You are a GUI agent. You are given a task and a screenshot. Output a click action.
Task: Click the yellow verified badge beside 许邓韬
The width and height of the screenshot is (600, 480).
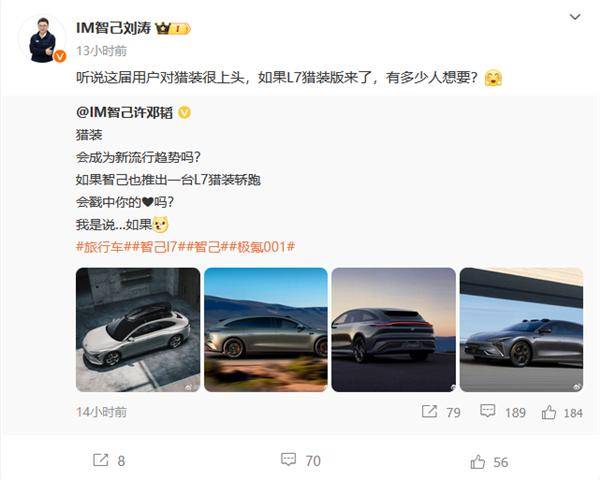click(x=184, y=113)
